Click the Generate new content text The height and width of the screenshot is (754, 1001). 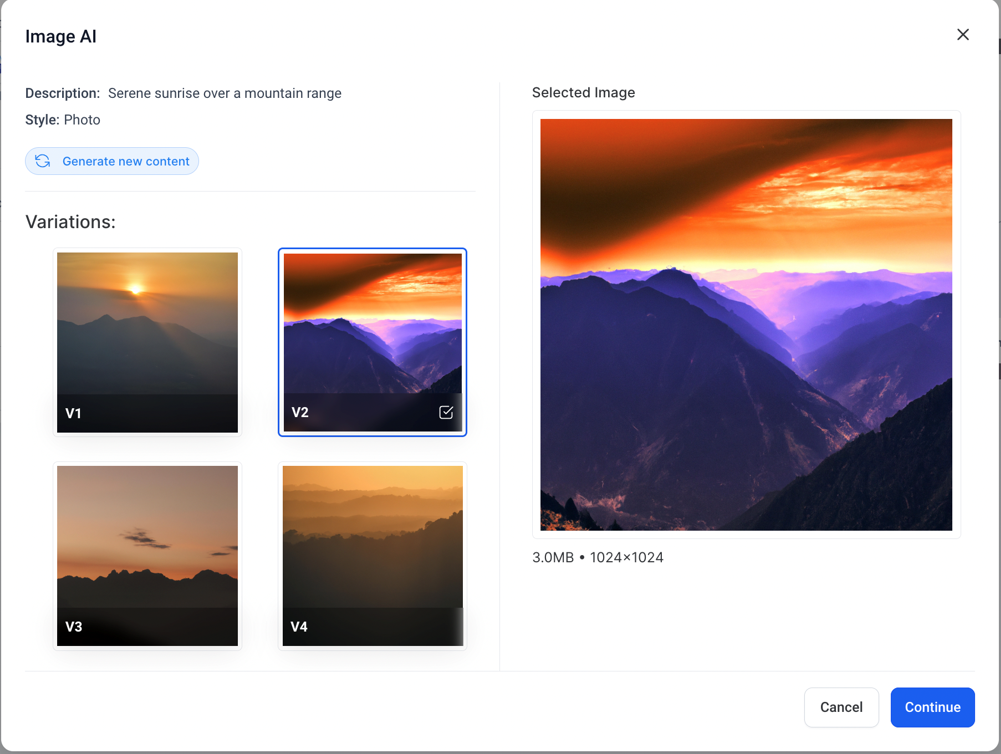click(125, 161)
